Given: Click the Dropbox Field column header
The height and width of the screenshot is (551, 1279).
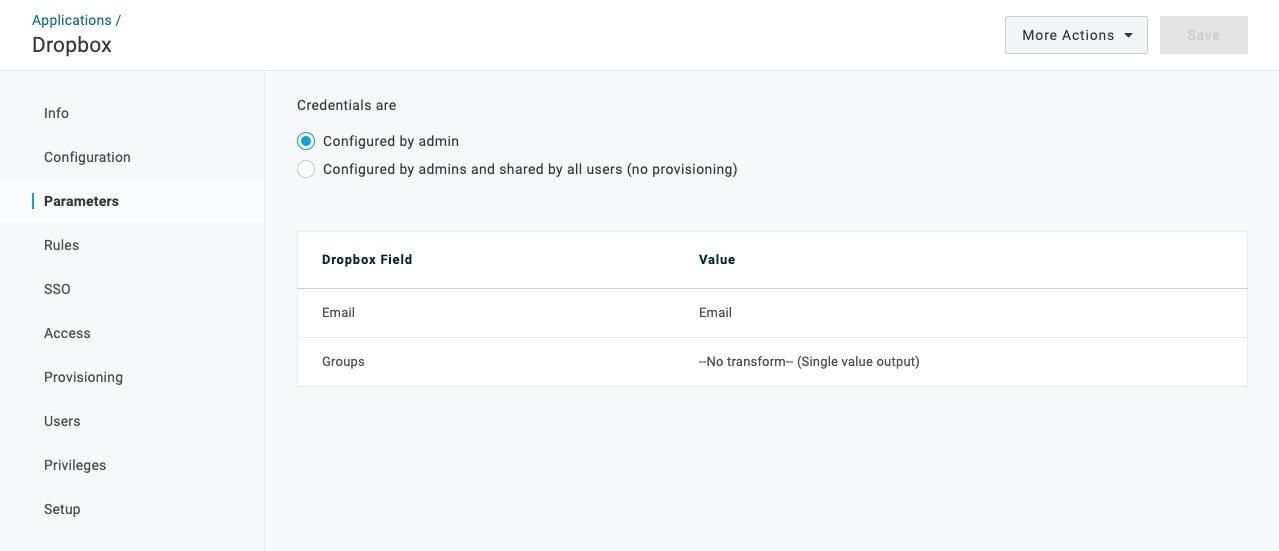Looking at the screenshot, I should (367, 259).
